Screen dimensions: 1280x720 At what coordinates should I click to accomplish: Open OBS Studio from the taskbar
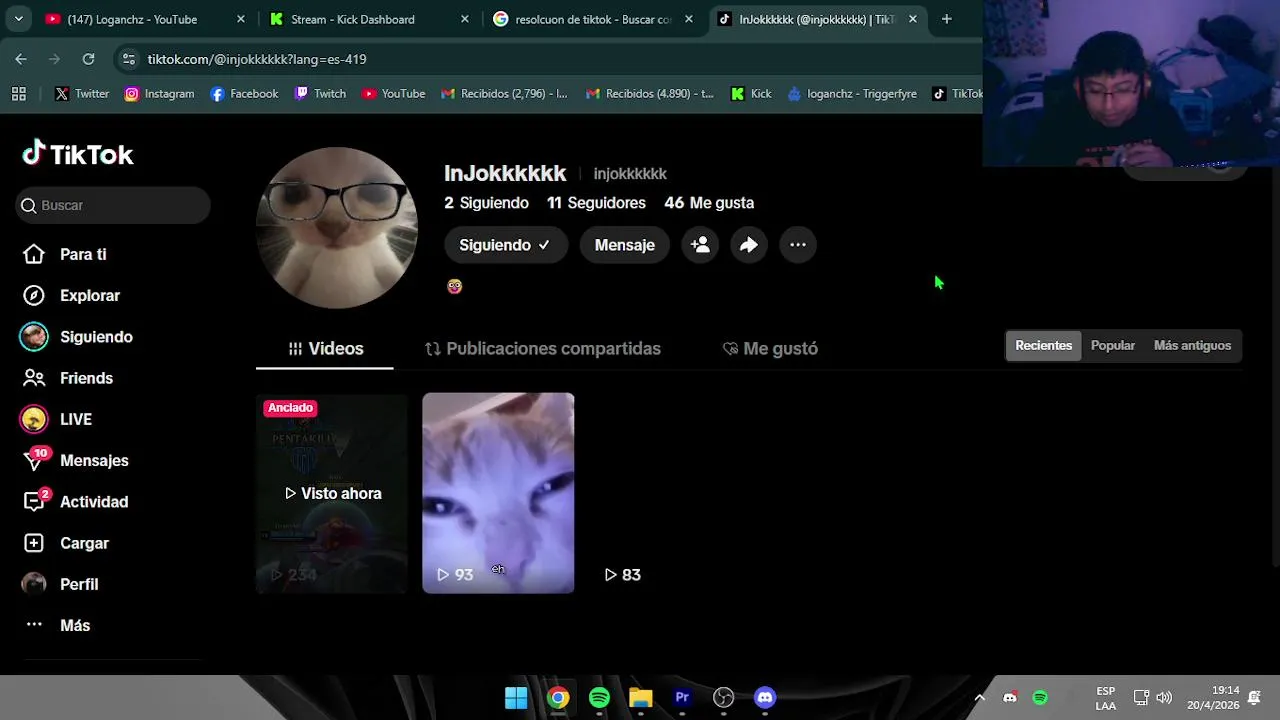coord(724,698)
